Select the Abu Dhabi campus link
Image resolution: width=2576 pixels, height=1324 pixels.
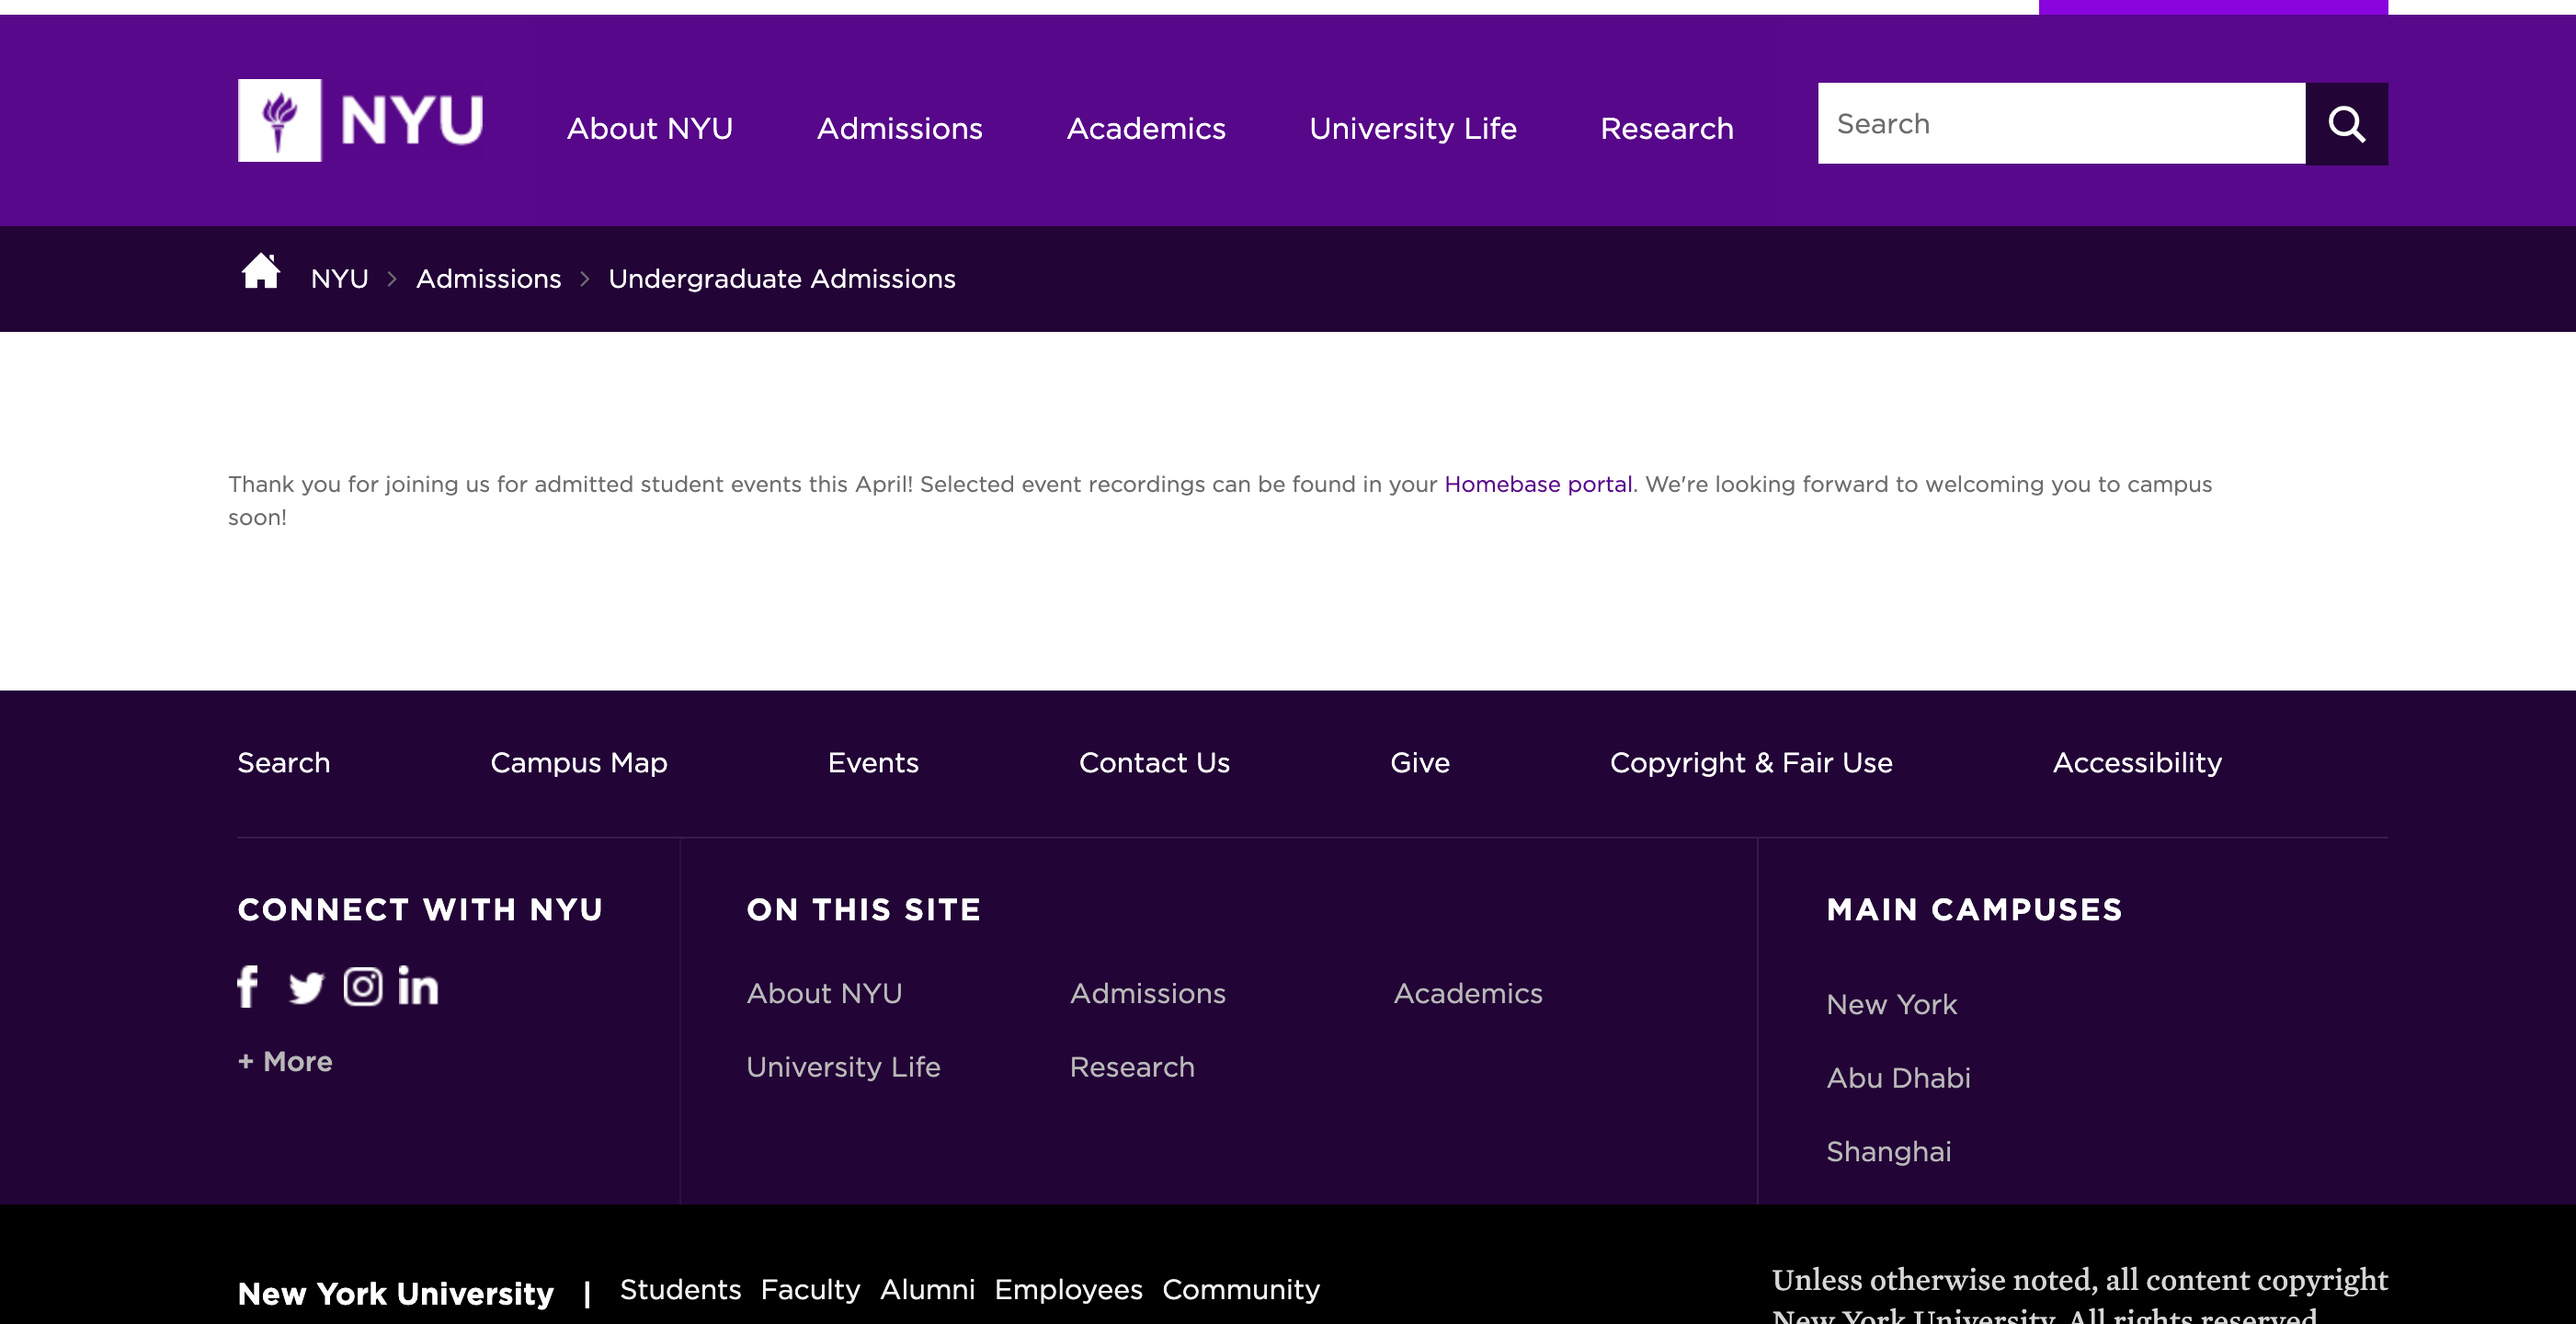point(1898,1078)
